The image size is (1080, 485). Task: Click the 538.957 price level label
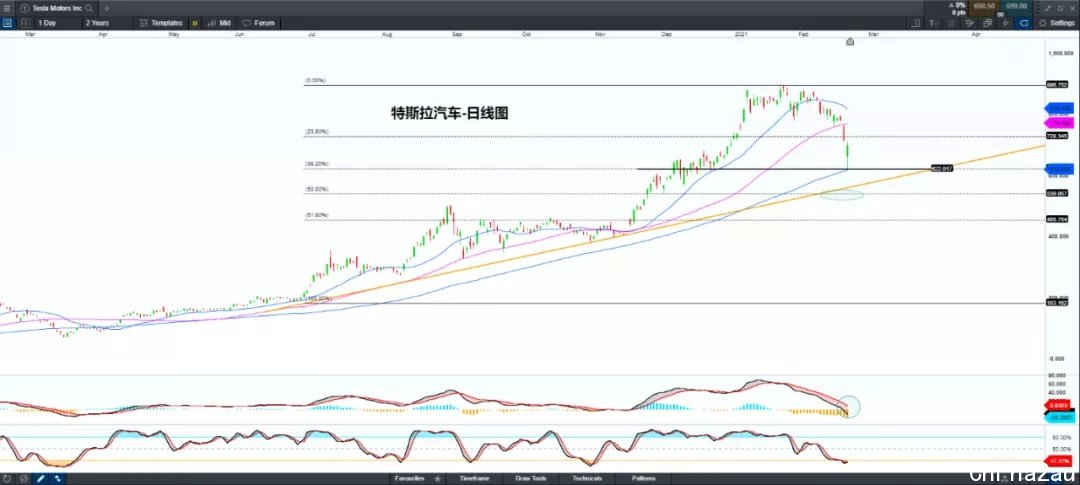click(x=1057, y=194)
